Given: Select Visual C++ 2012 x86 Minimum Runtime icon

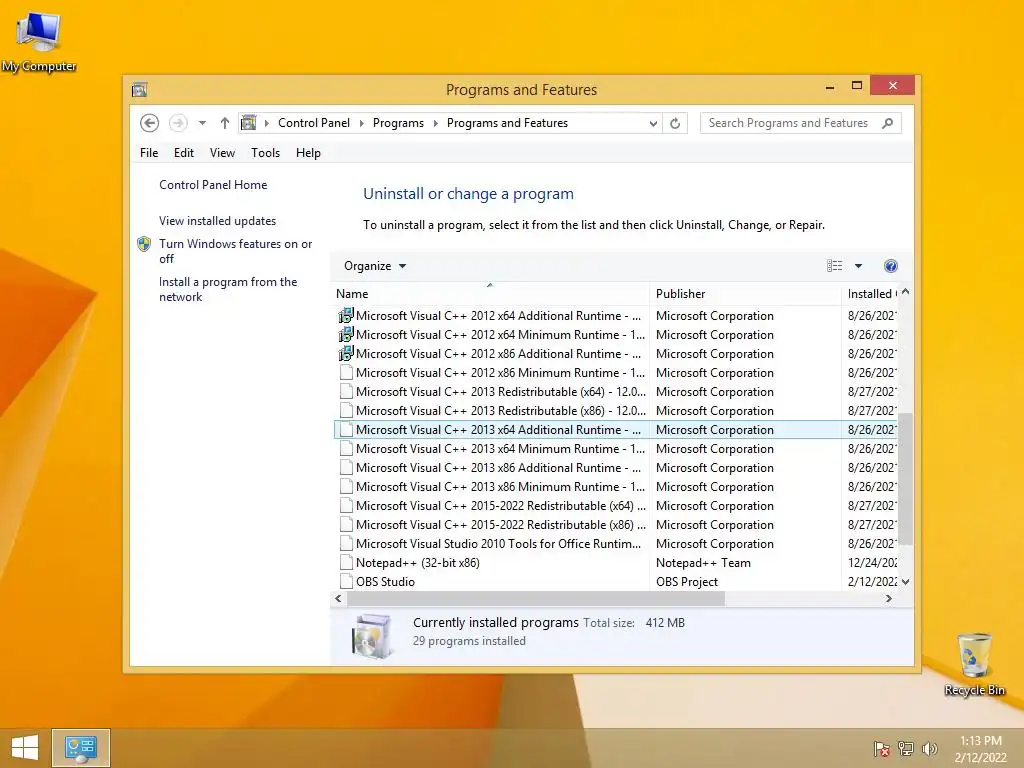Looking at the screenshot, I should coord(346,372).
